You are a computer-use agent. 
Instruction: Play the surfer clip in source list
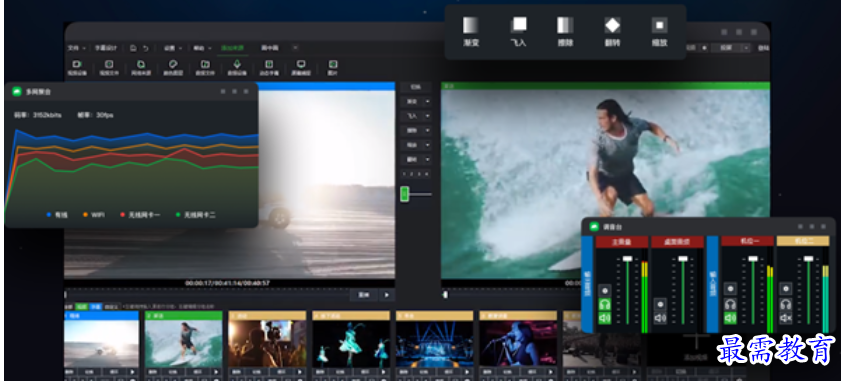click(216, 371)
